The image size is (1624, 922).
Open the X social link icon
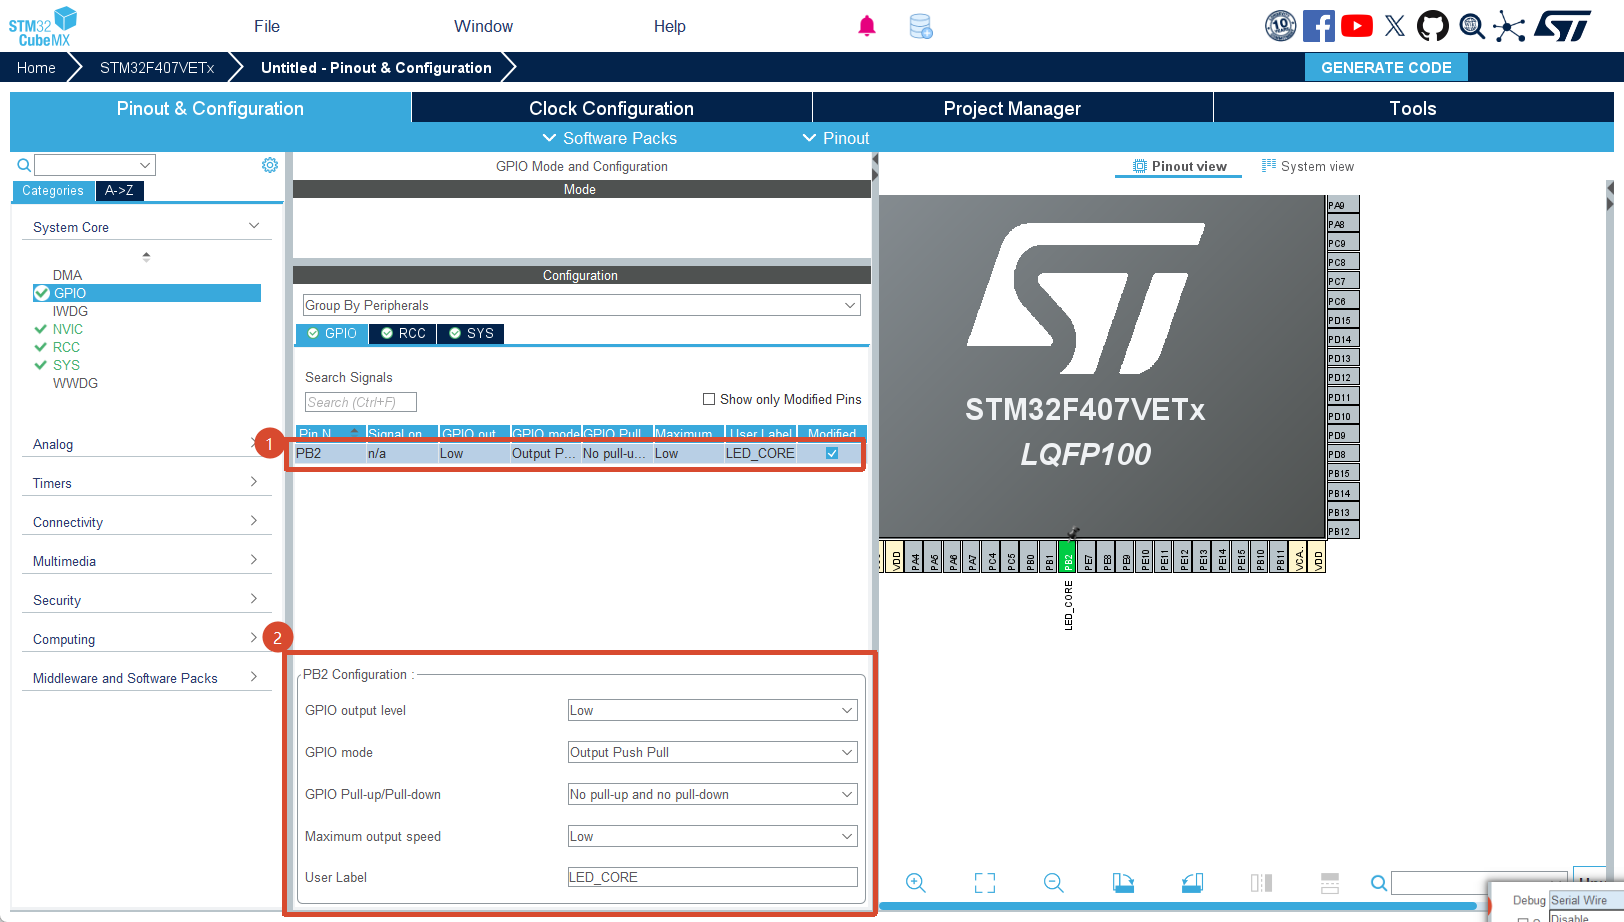[1395, 26]
